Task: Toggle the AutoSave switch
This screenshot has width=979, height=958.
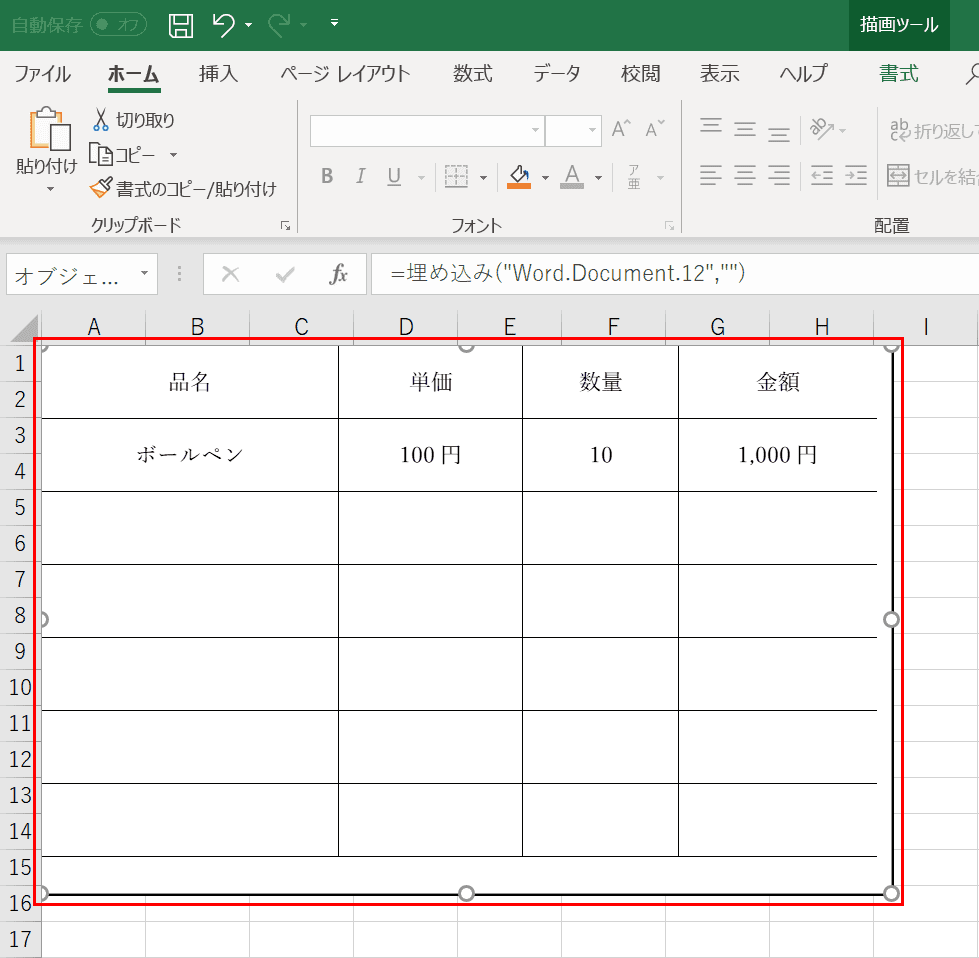Action: (118, 25)
